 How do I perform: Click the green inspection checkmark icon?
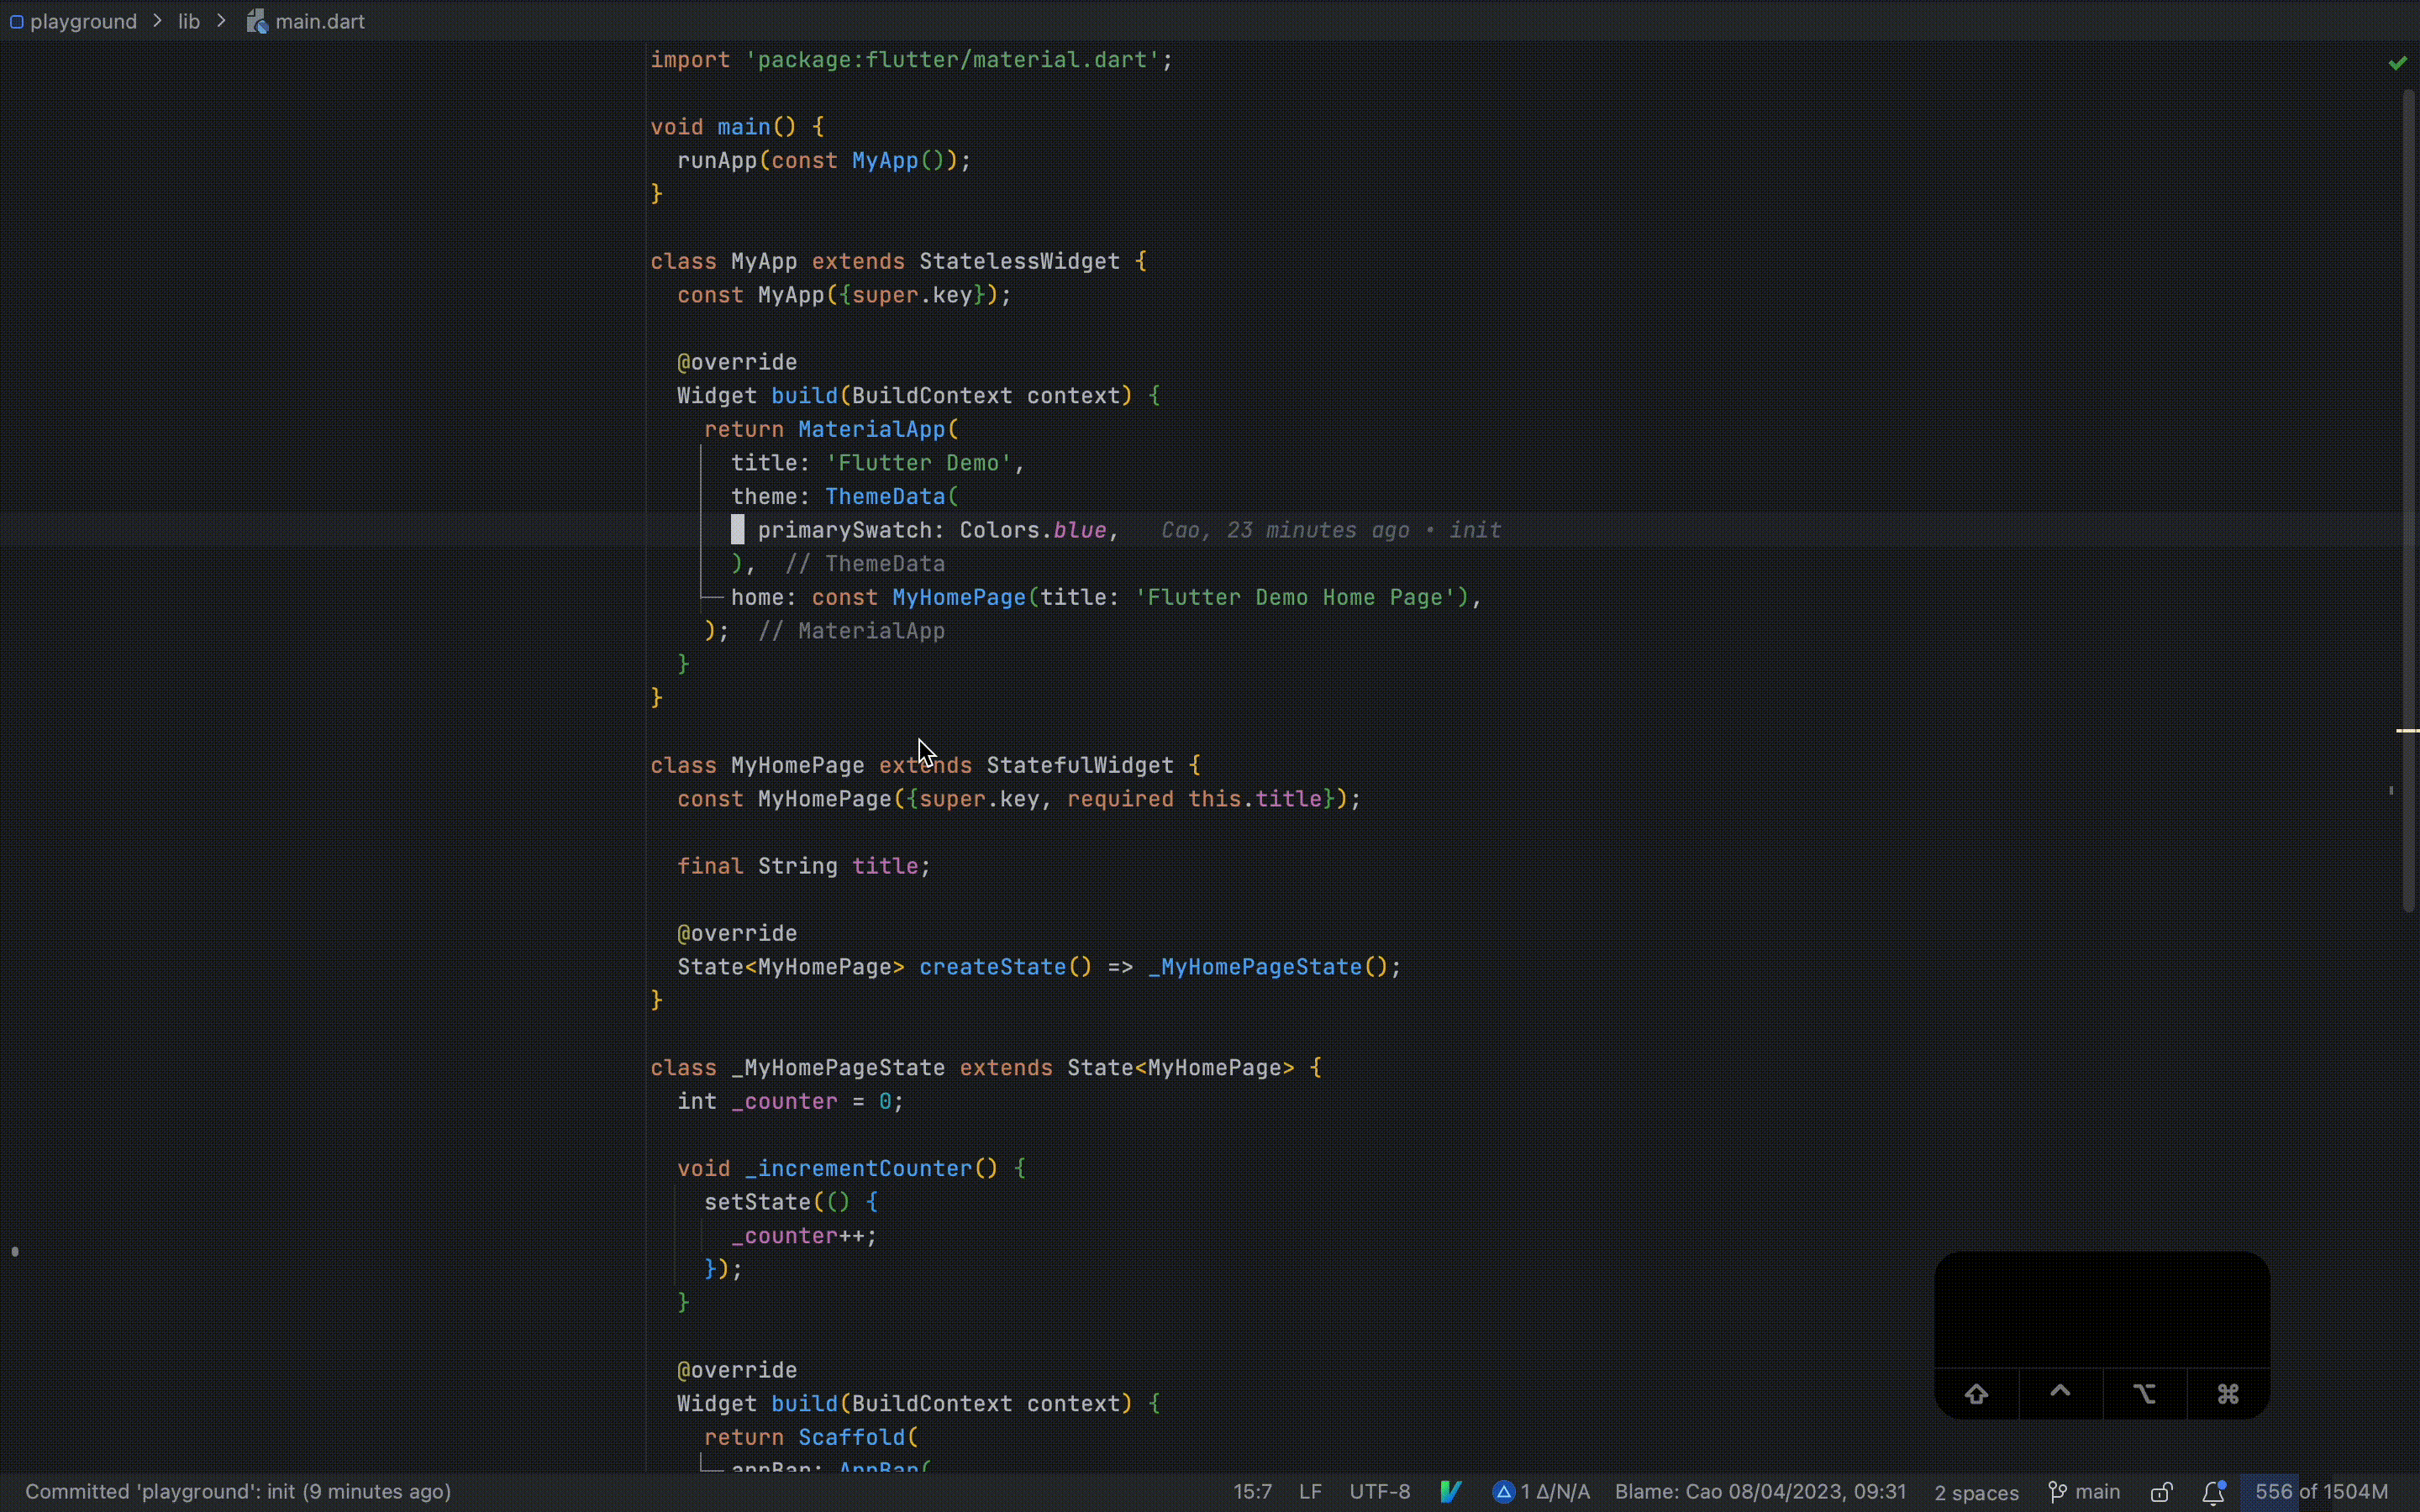2397,63
